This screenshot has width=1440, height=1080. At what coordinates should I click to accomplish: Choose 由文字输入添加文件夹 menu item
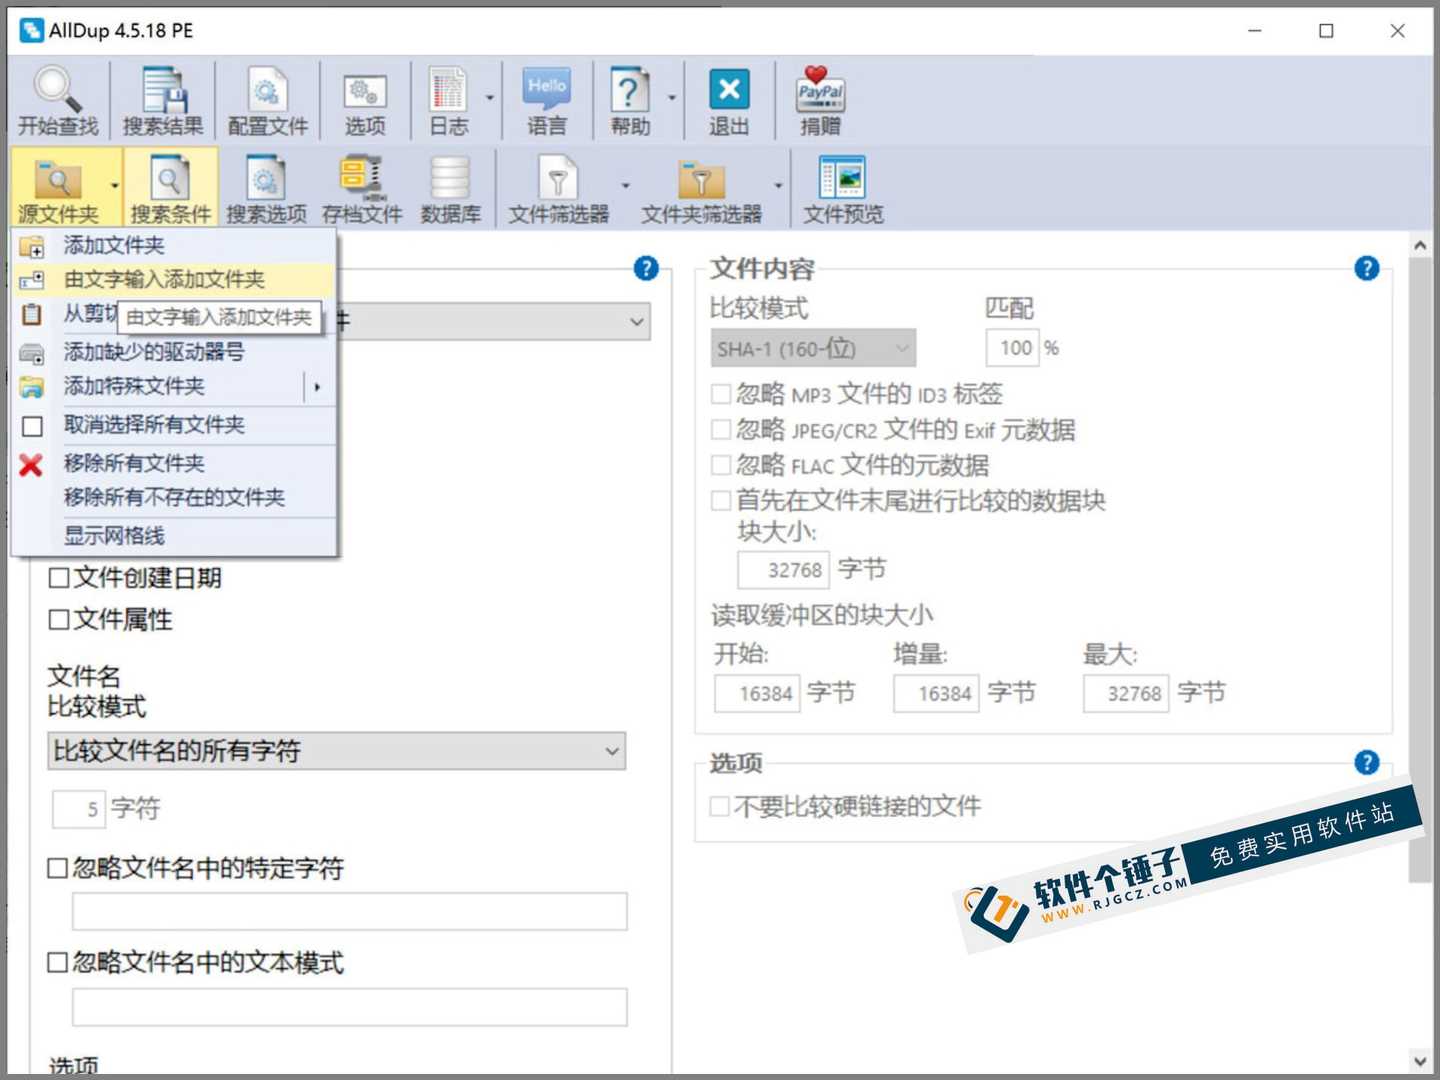click(174, 280)
